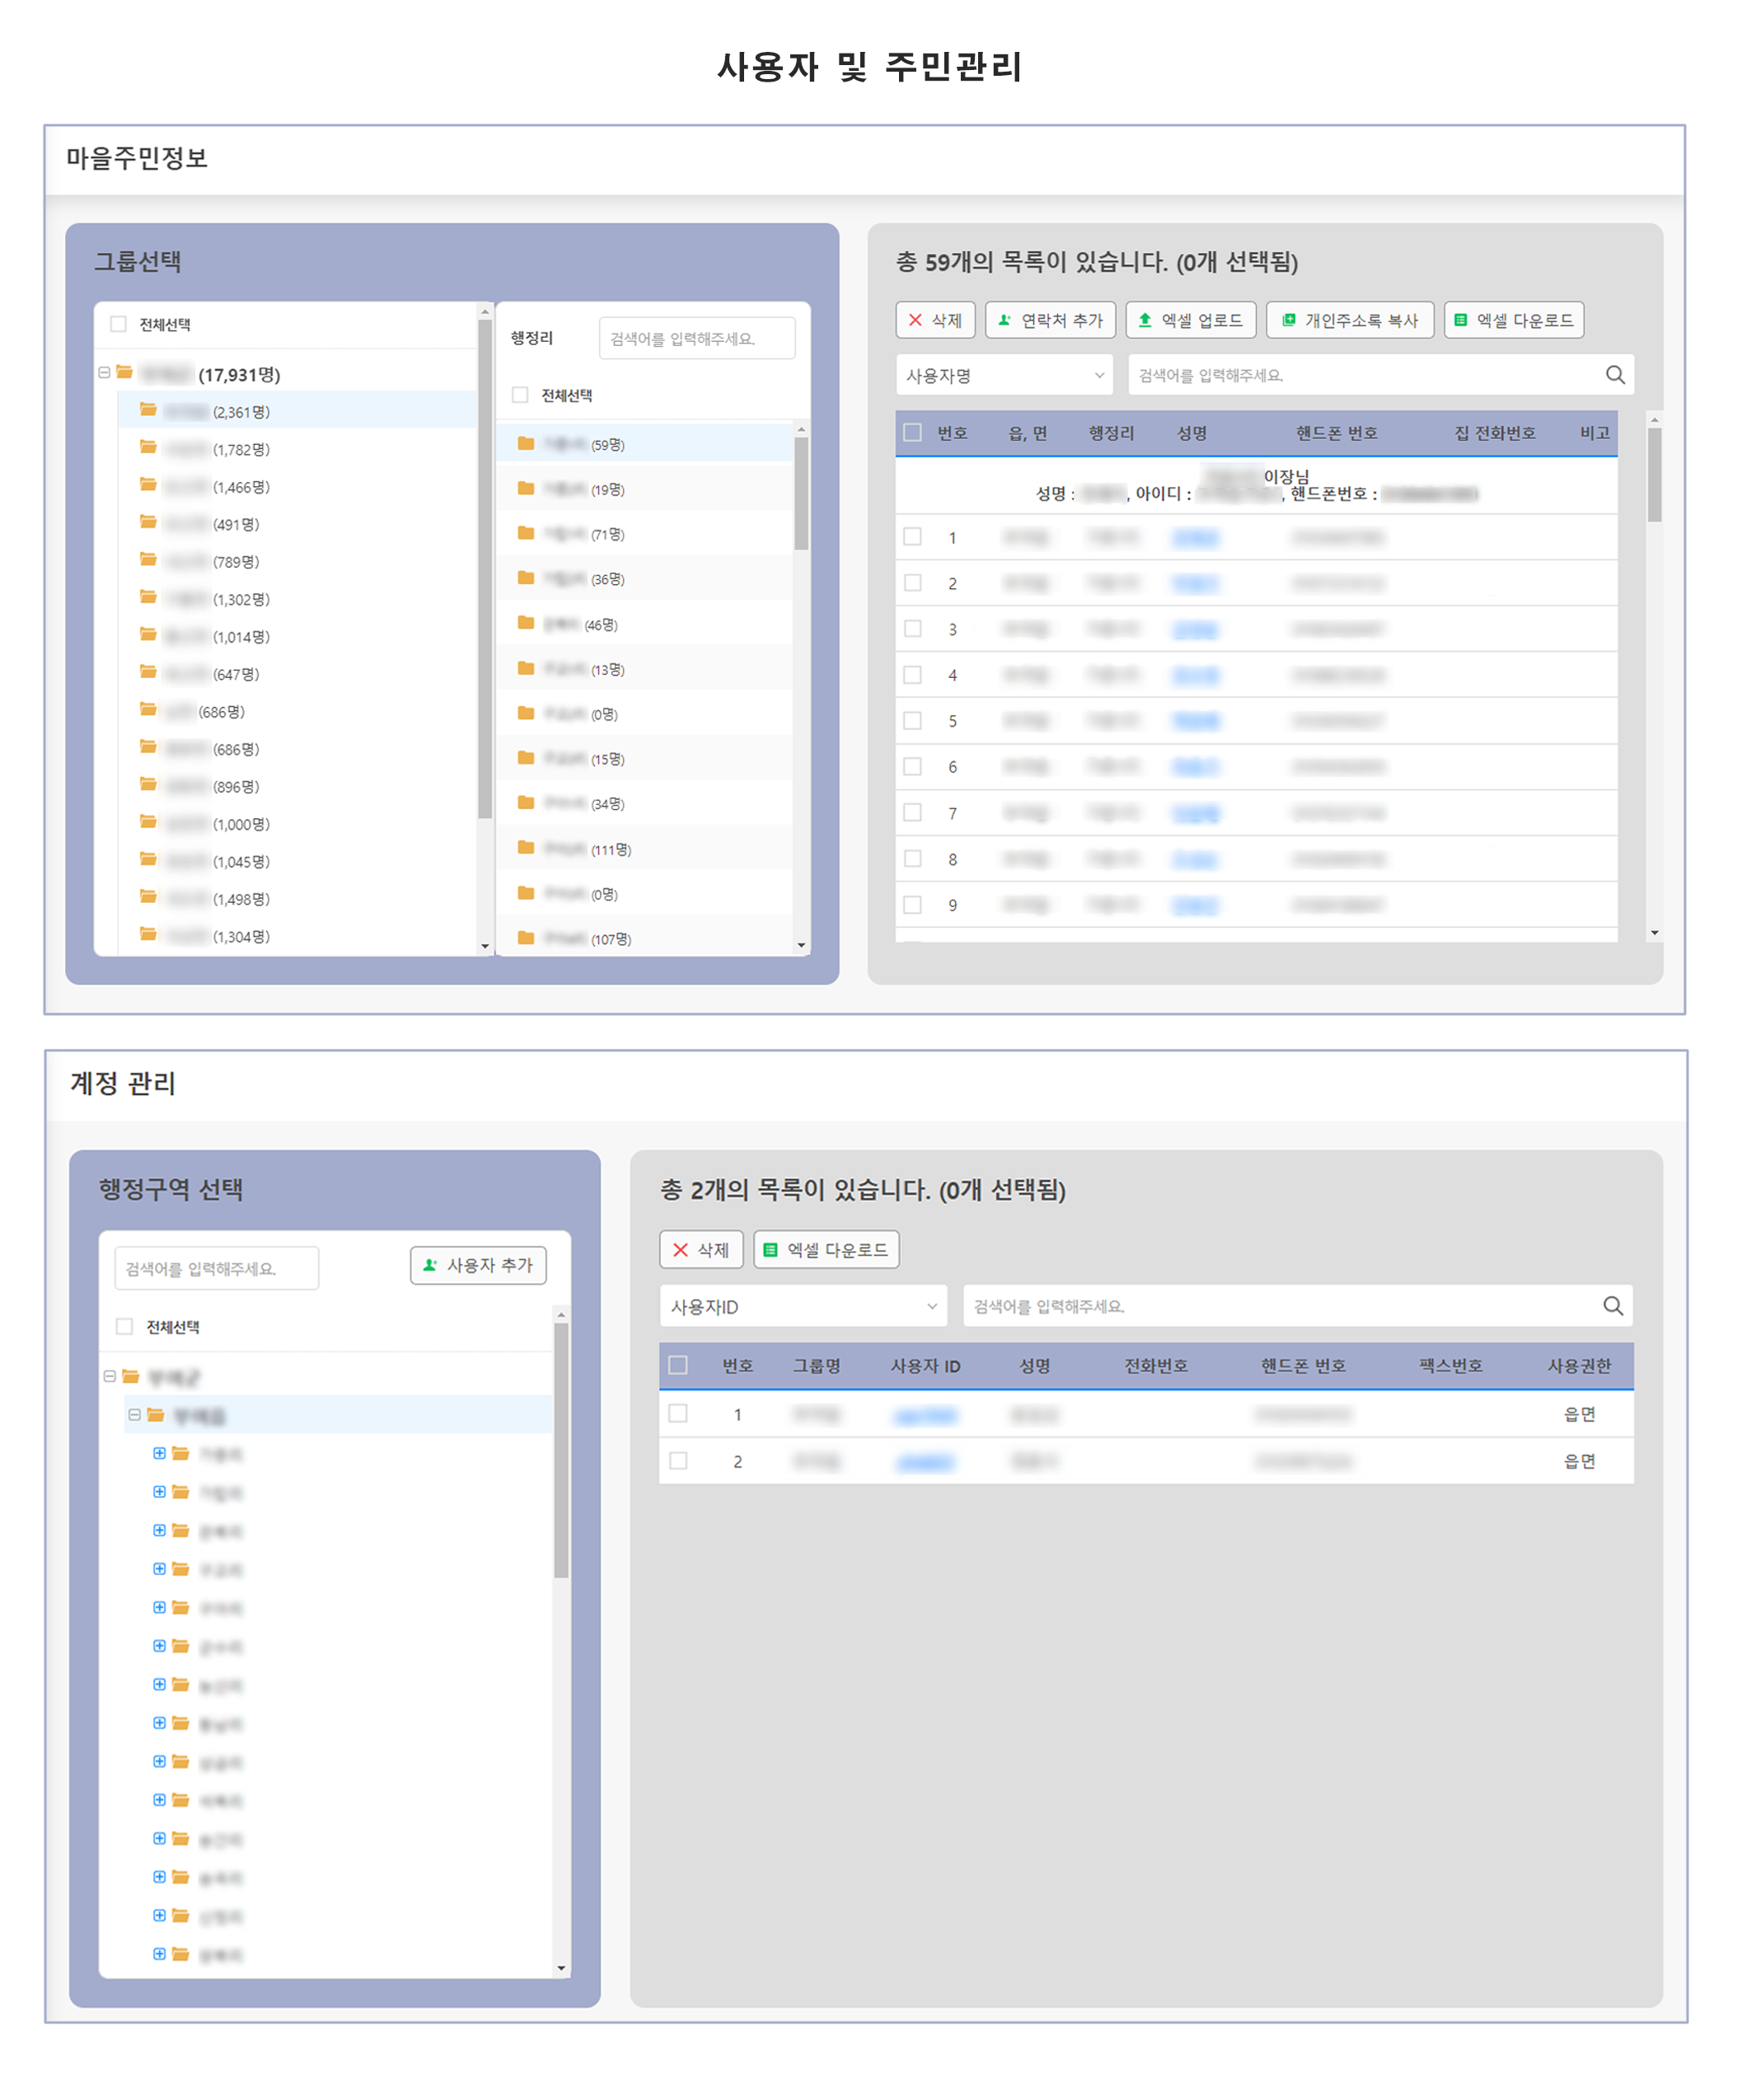Check 전체선택 in group selection tree
Viewport: 1737px width, 2100px height.
tap(118, 324)
